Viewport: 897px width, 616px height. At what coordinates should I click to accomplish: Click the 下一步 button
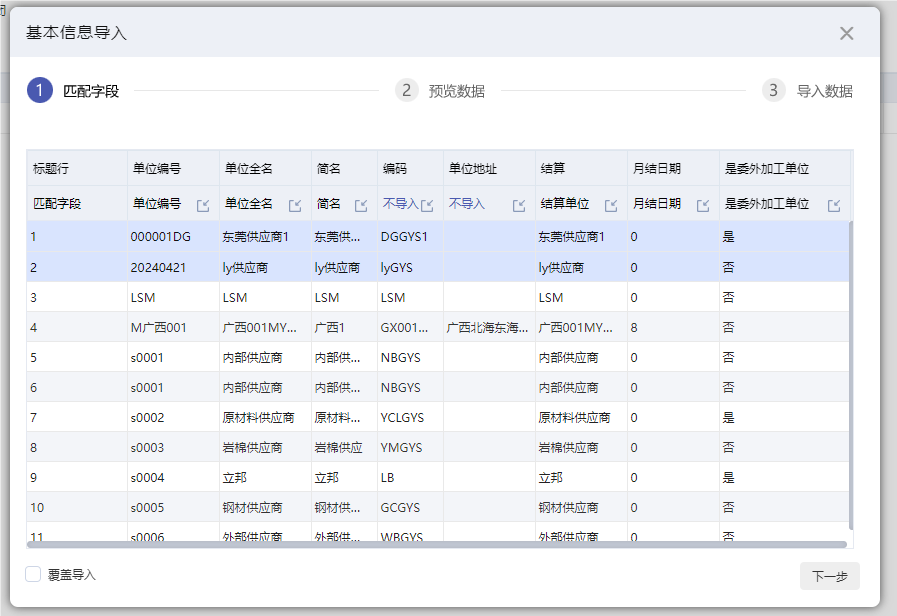(x=829, y=576)
